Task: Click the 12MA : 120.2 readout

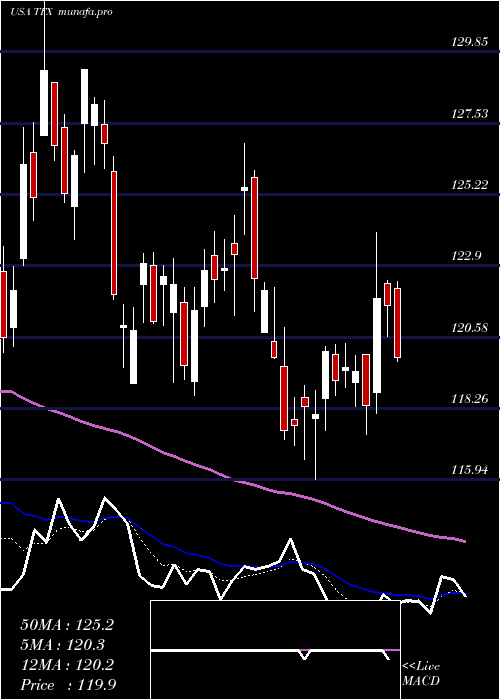Action: pos(67,665)
